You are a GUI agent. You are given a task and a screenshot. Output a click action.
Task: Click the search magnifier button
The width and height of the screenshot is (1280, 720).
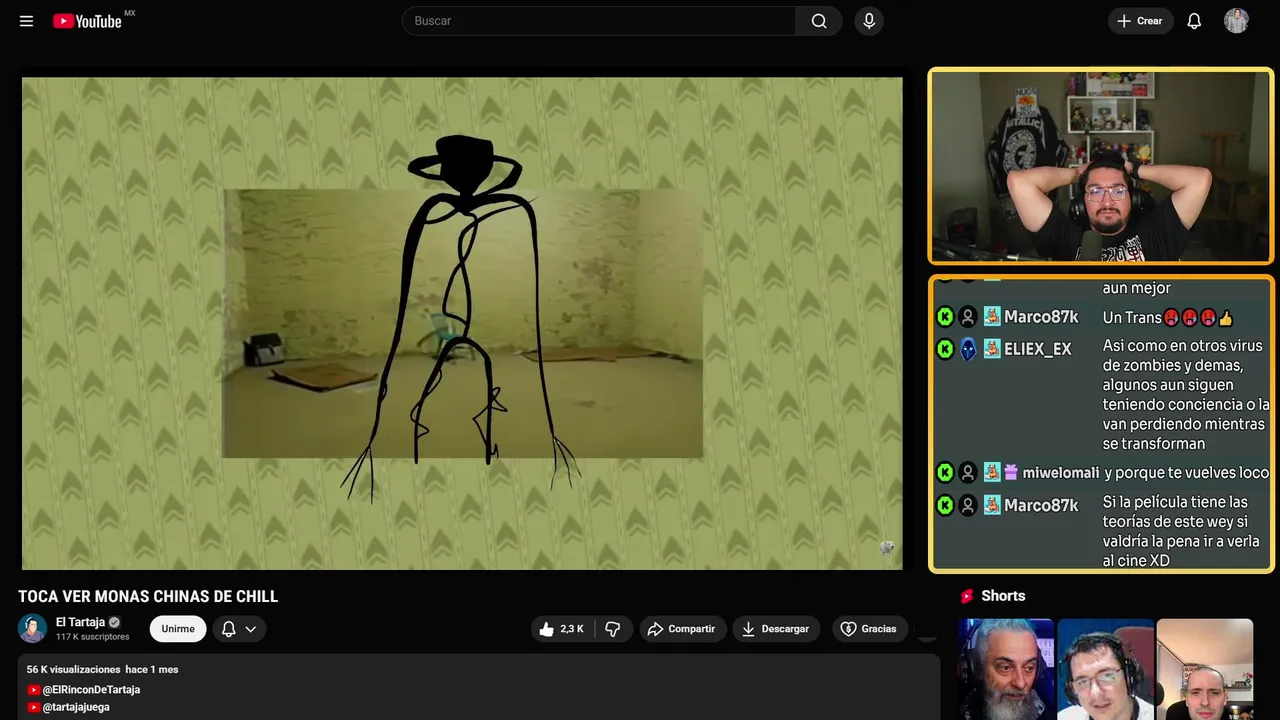[x=819, y=21]
